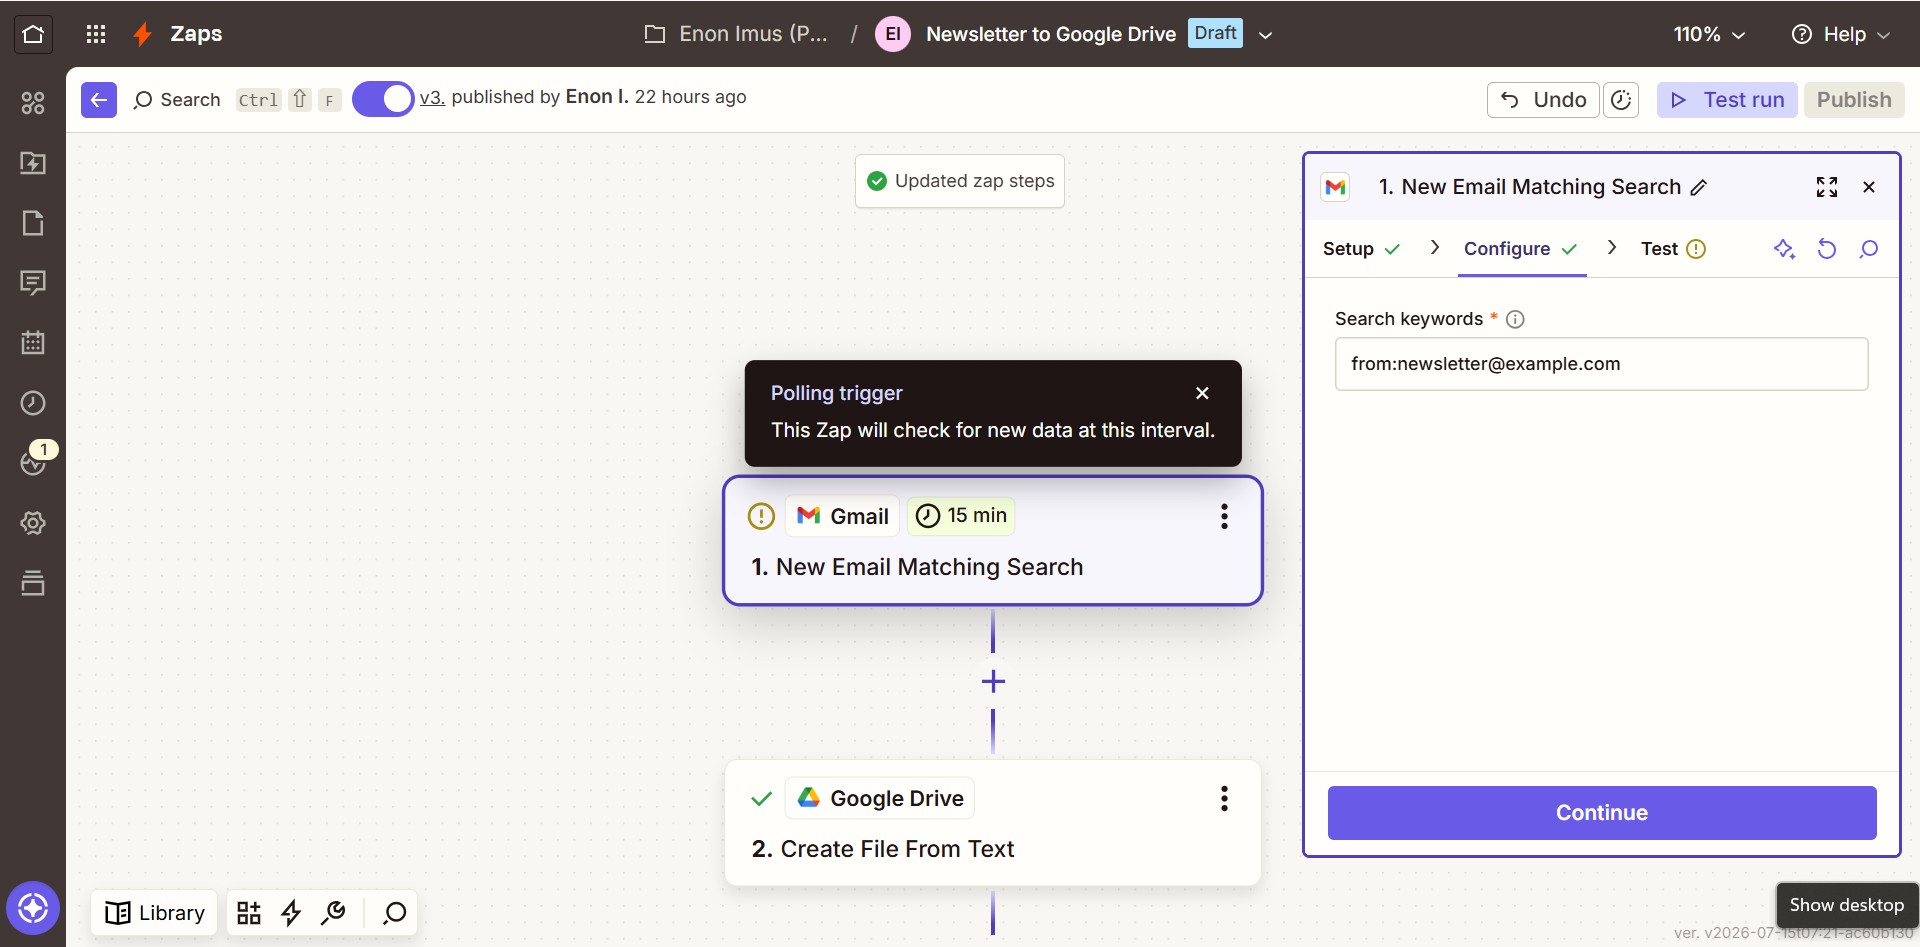Click the wrench tool icon

coord(334,912)
